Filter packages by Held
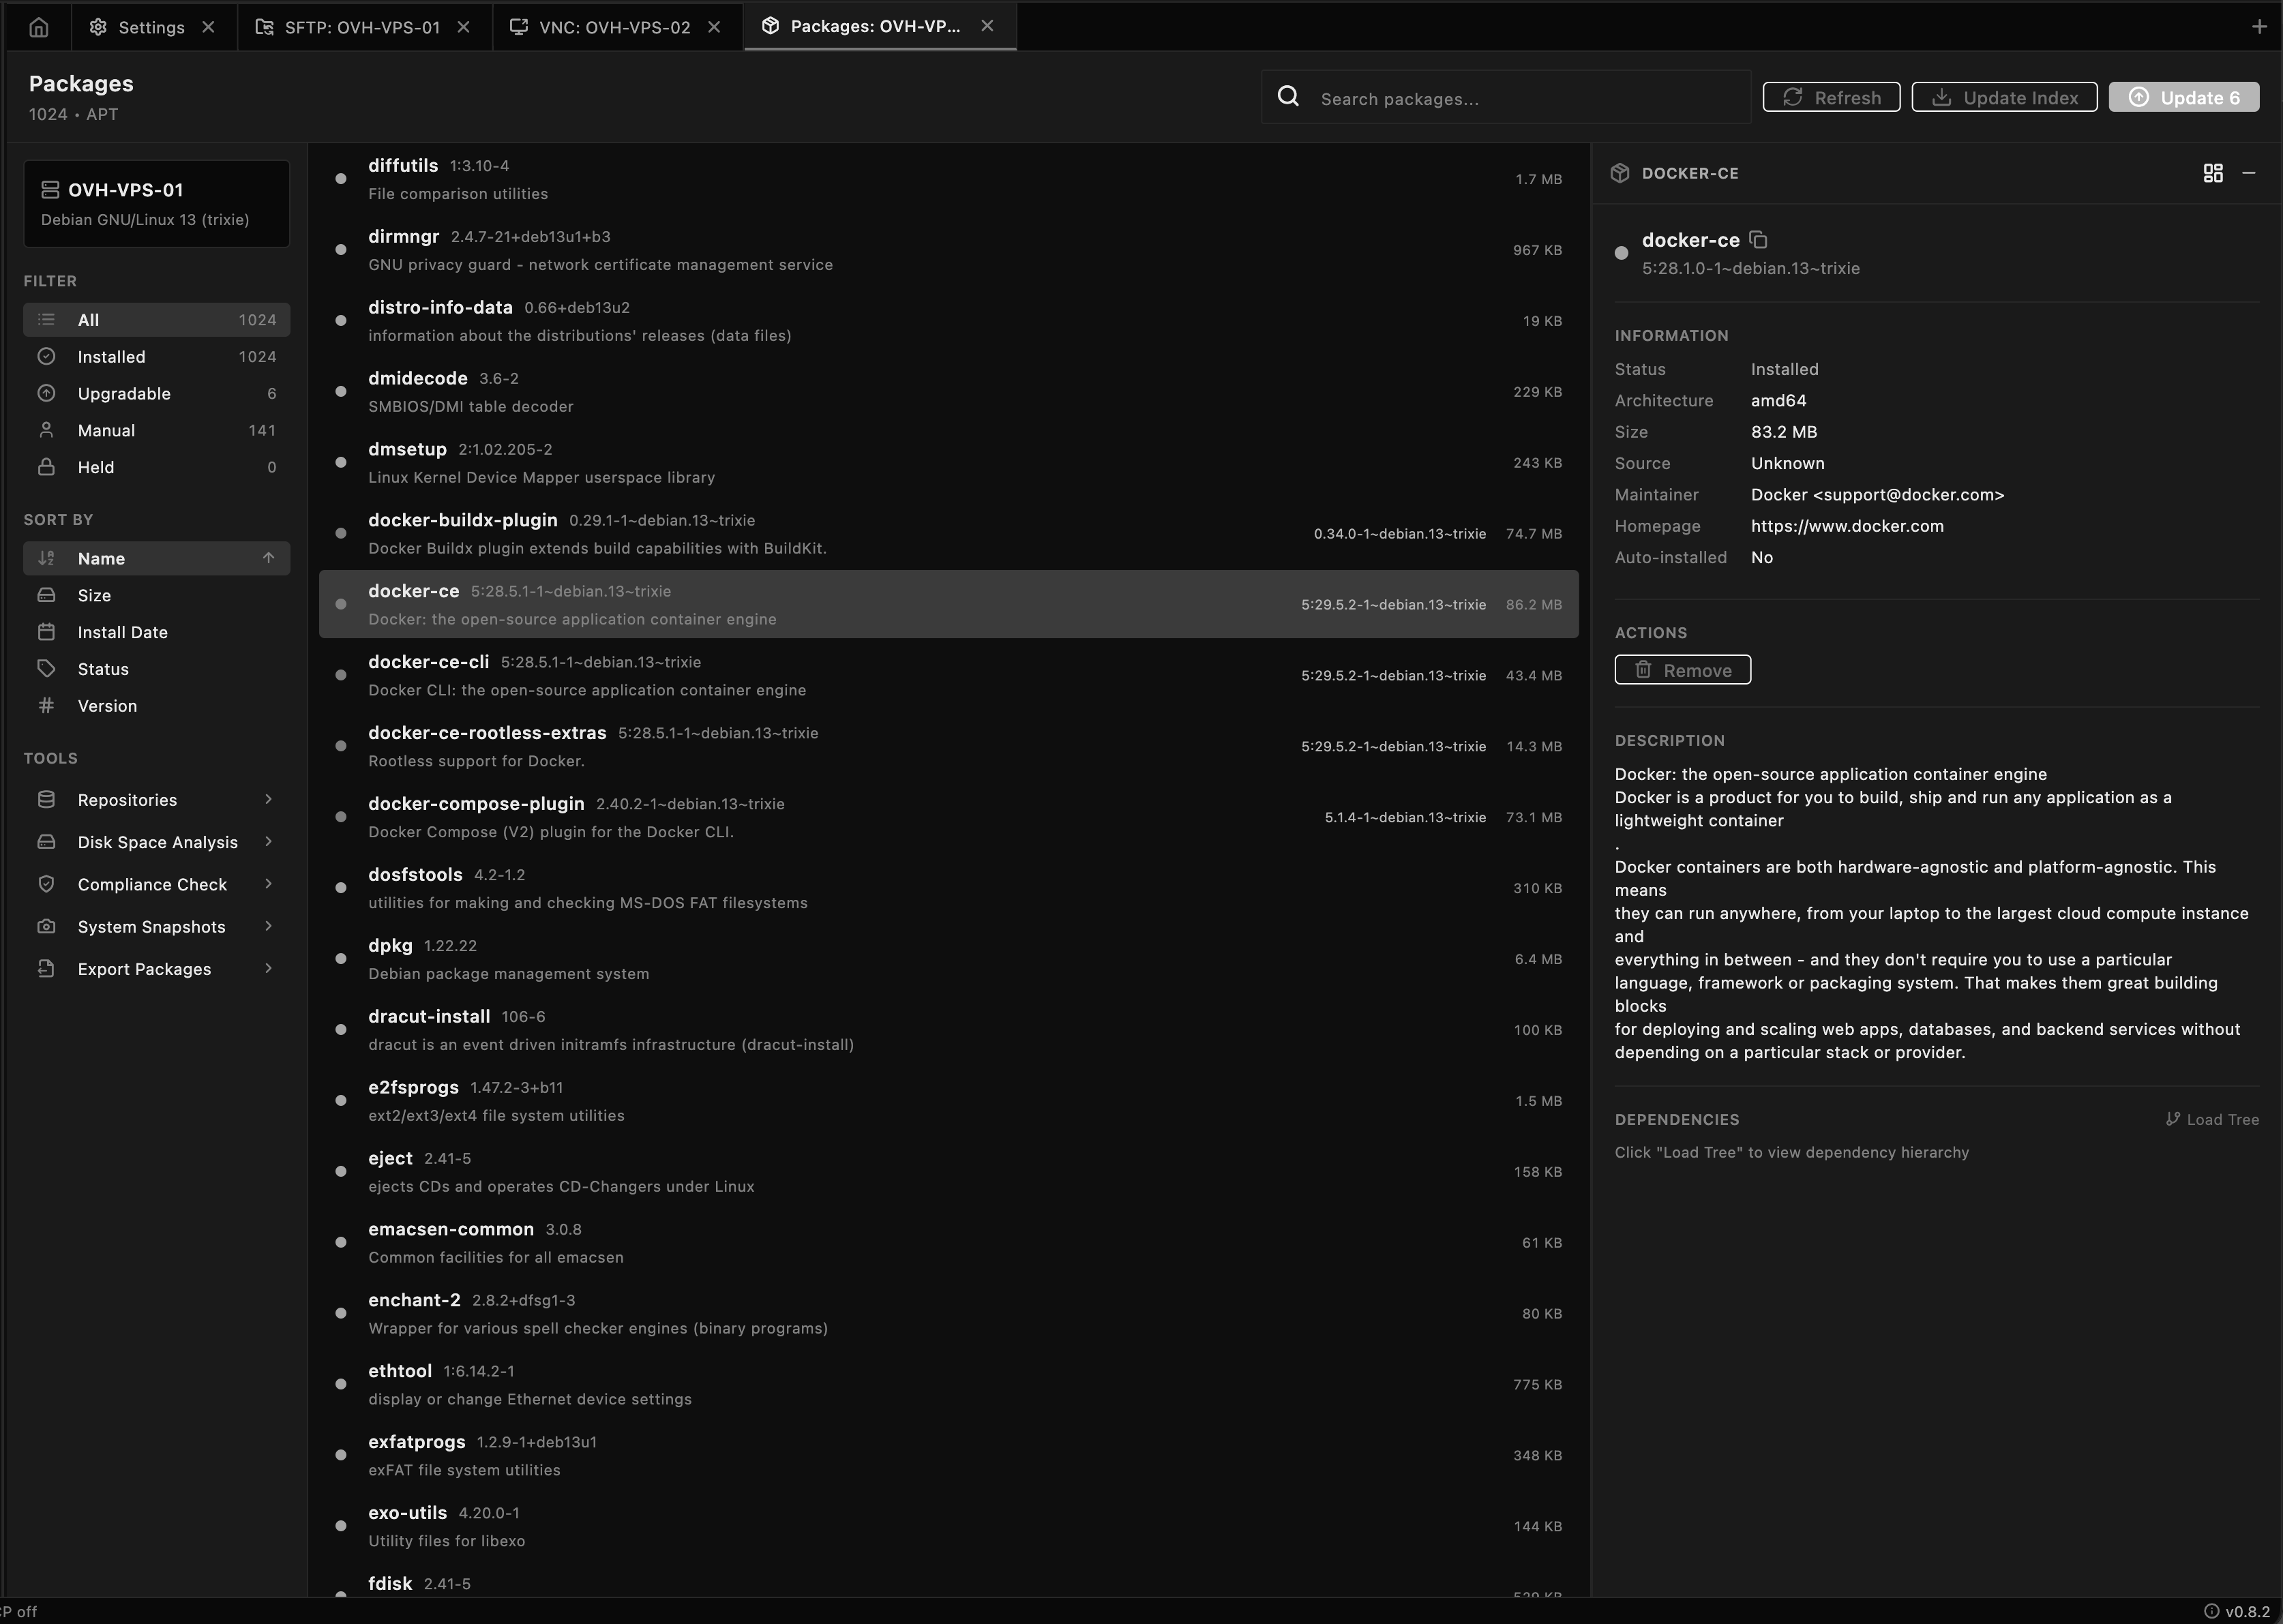 click(x=157, y=467)
